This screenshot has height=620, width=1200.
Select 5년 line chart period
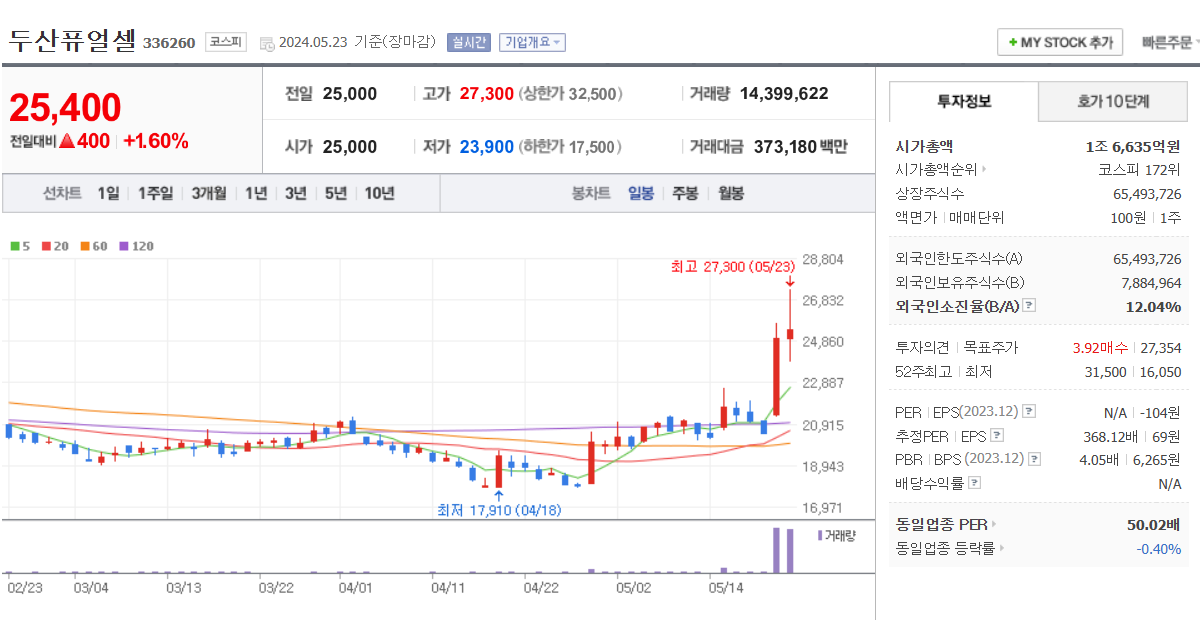335,193
